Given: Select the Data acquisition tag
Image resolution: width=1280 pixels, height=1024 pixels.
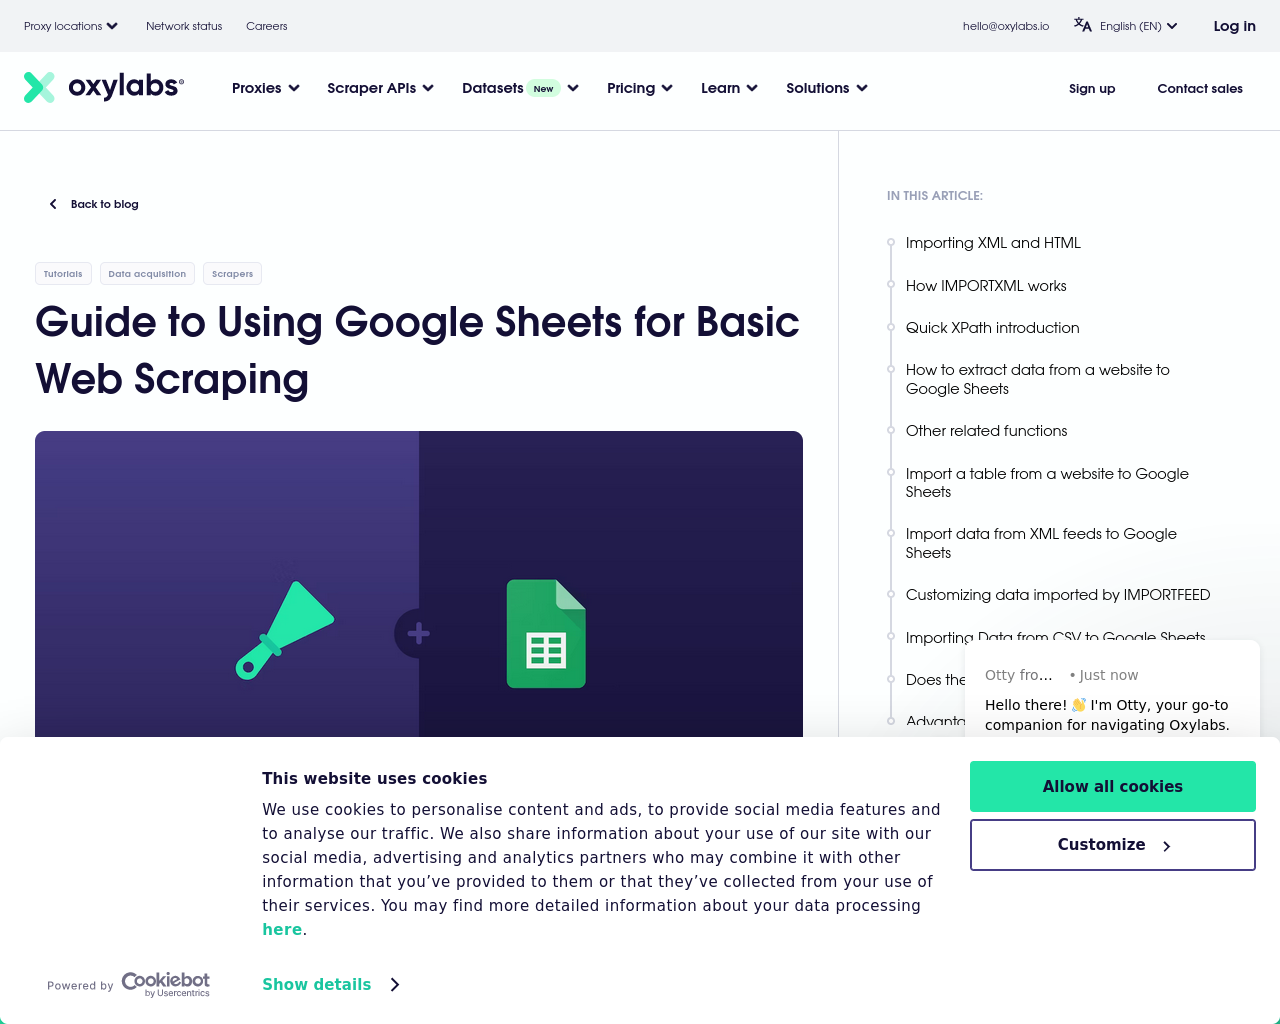Looking at the screenshot, I should point(147,273).
